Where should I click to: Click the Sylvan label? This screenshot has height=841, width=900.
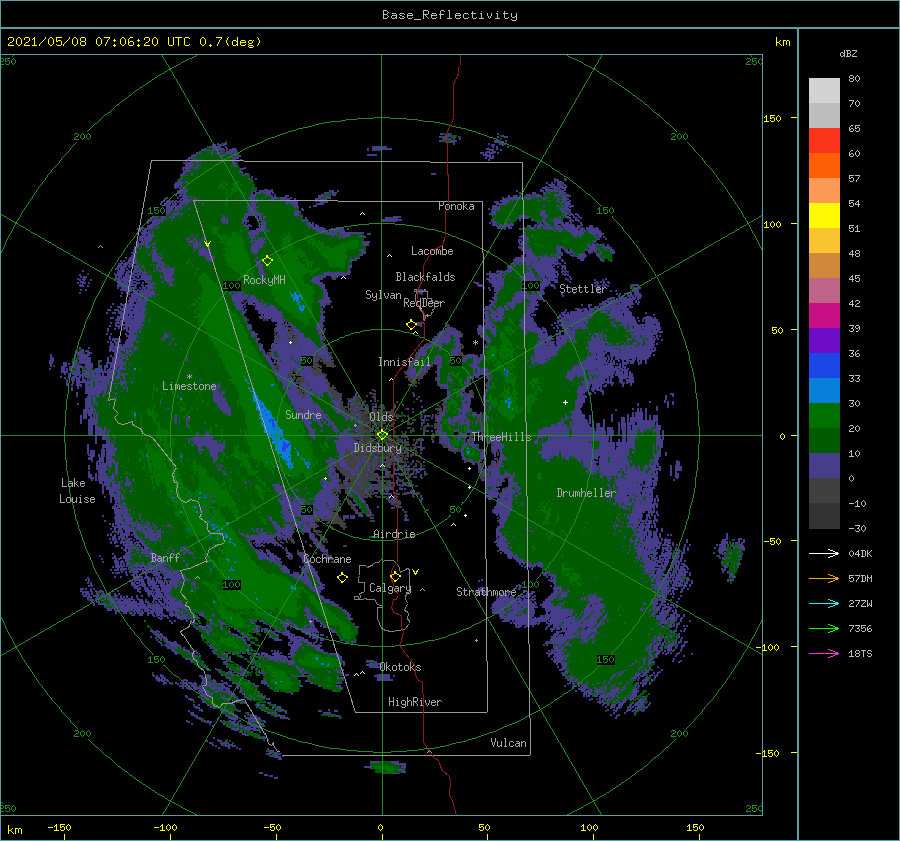[x=383, y=295]
